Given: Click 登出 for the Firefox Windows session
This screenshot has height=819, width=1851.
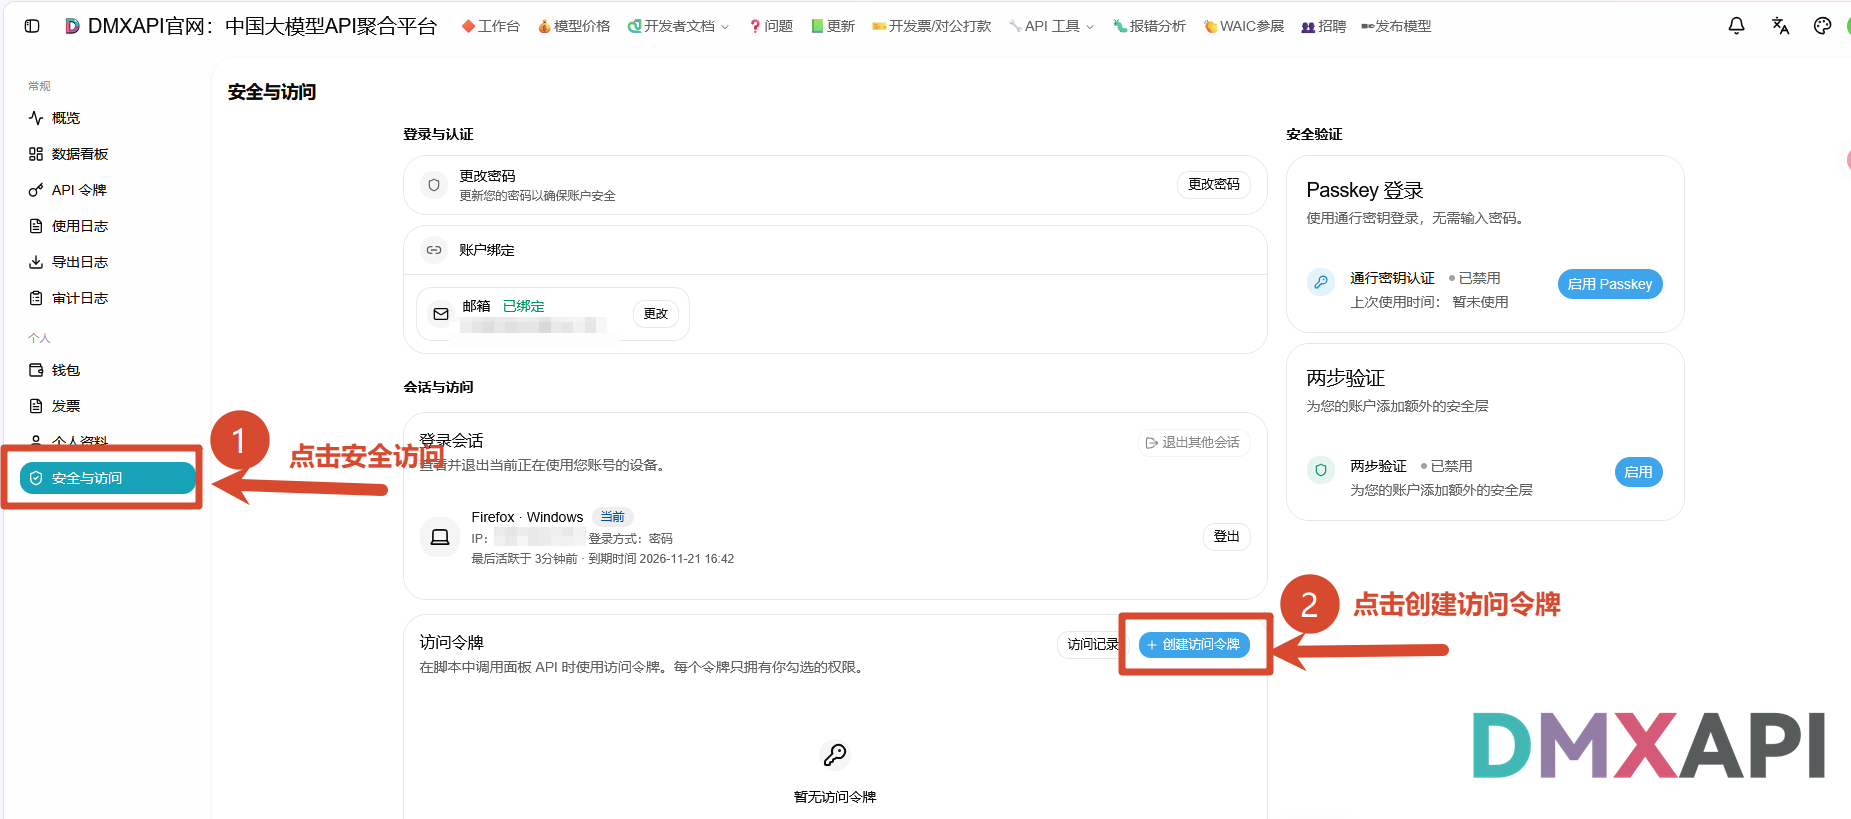Looking at the screenshot, I should coord(1226,537).
